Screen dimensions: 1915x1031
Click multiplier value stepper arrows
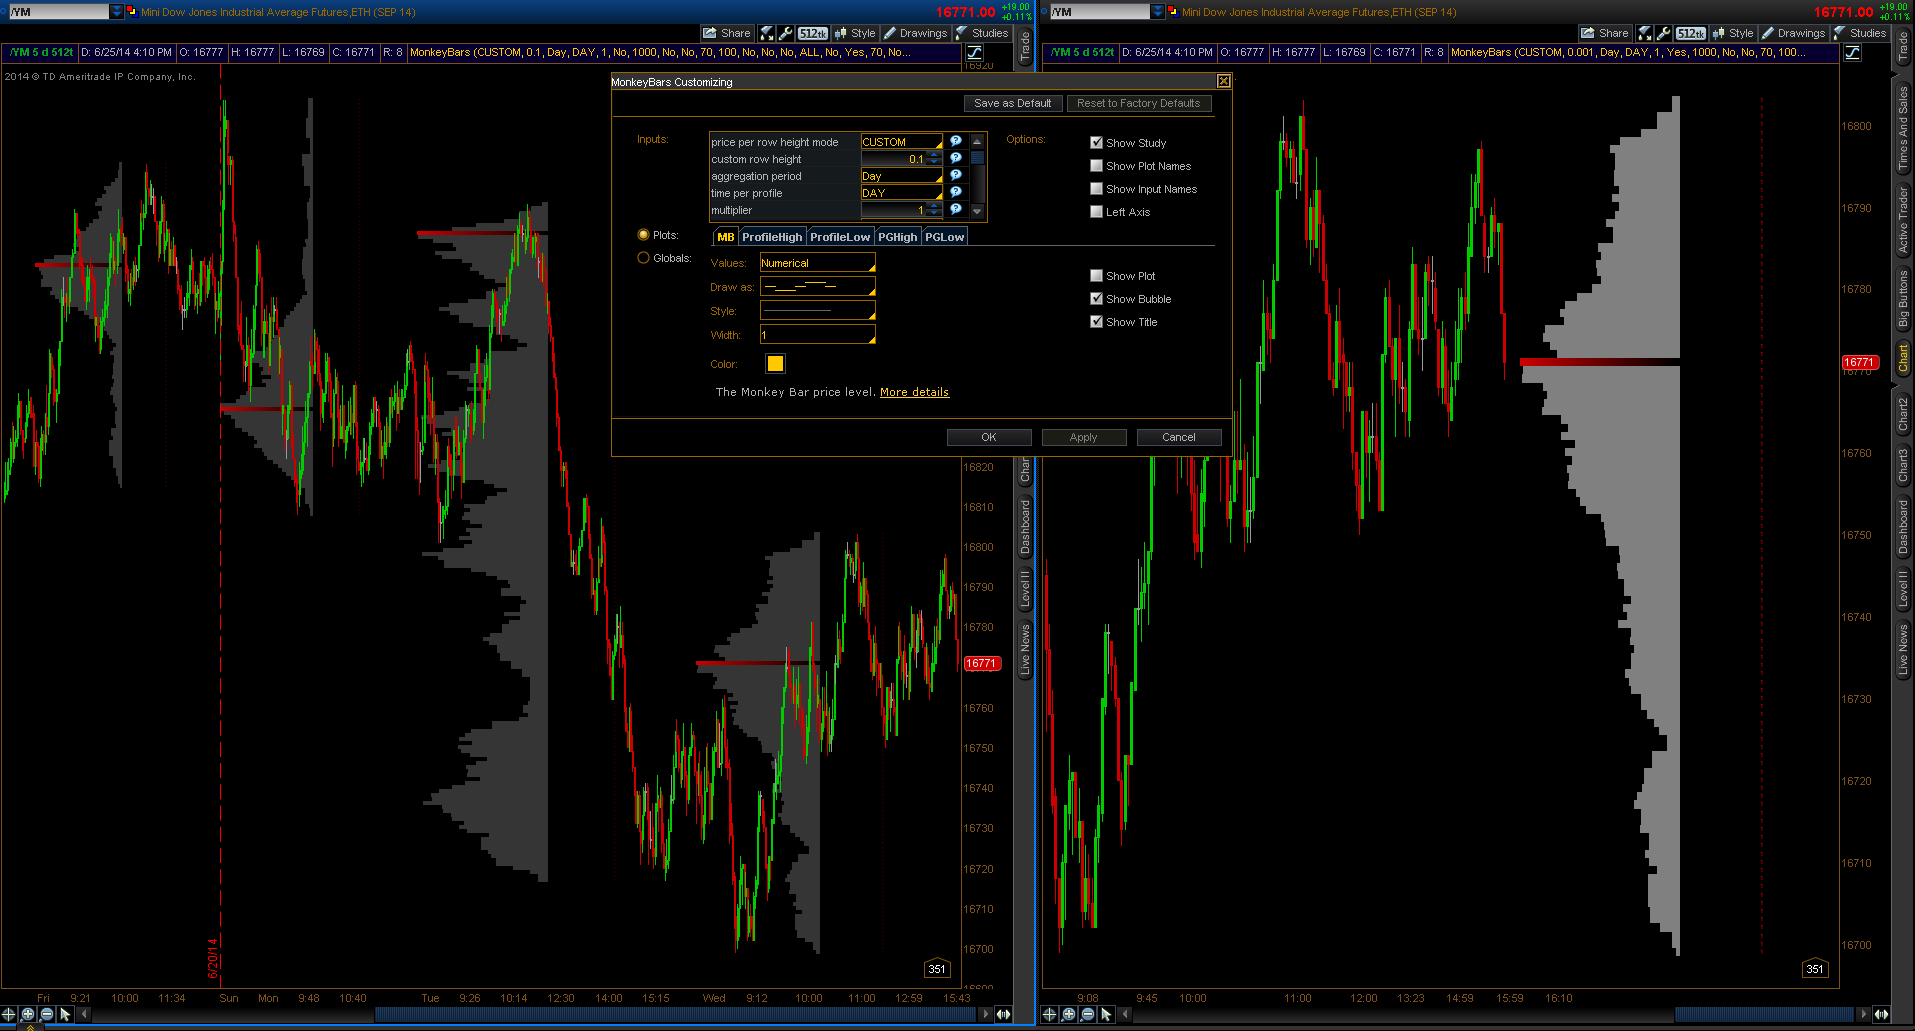(x=935, y=210)
